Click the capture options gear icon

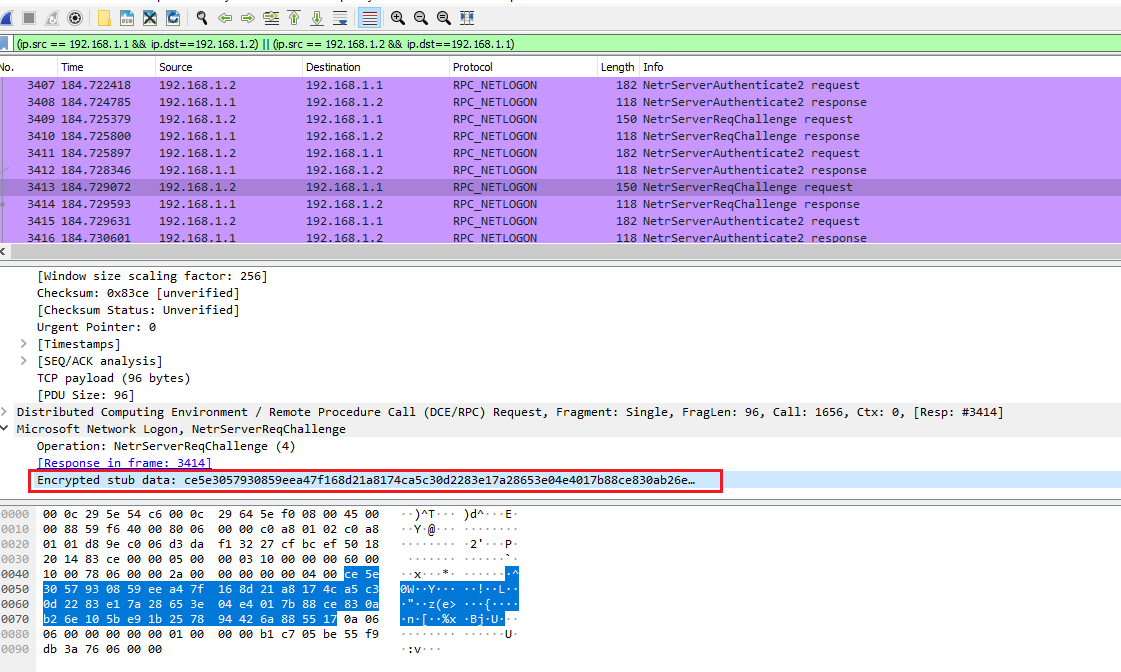pyautogui.click(x=75, y=18)
